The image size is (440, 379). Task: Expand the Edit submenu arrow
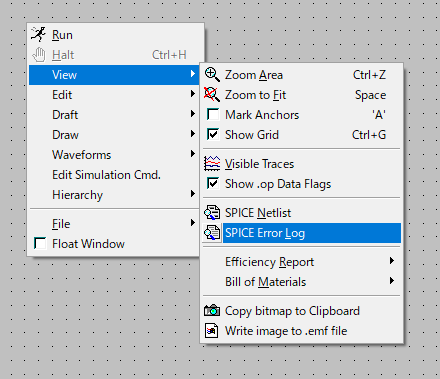coord(193,94)
